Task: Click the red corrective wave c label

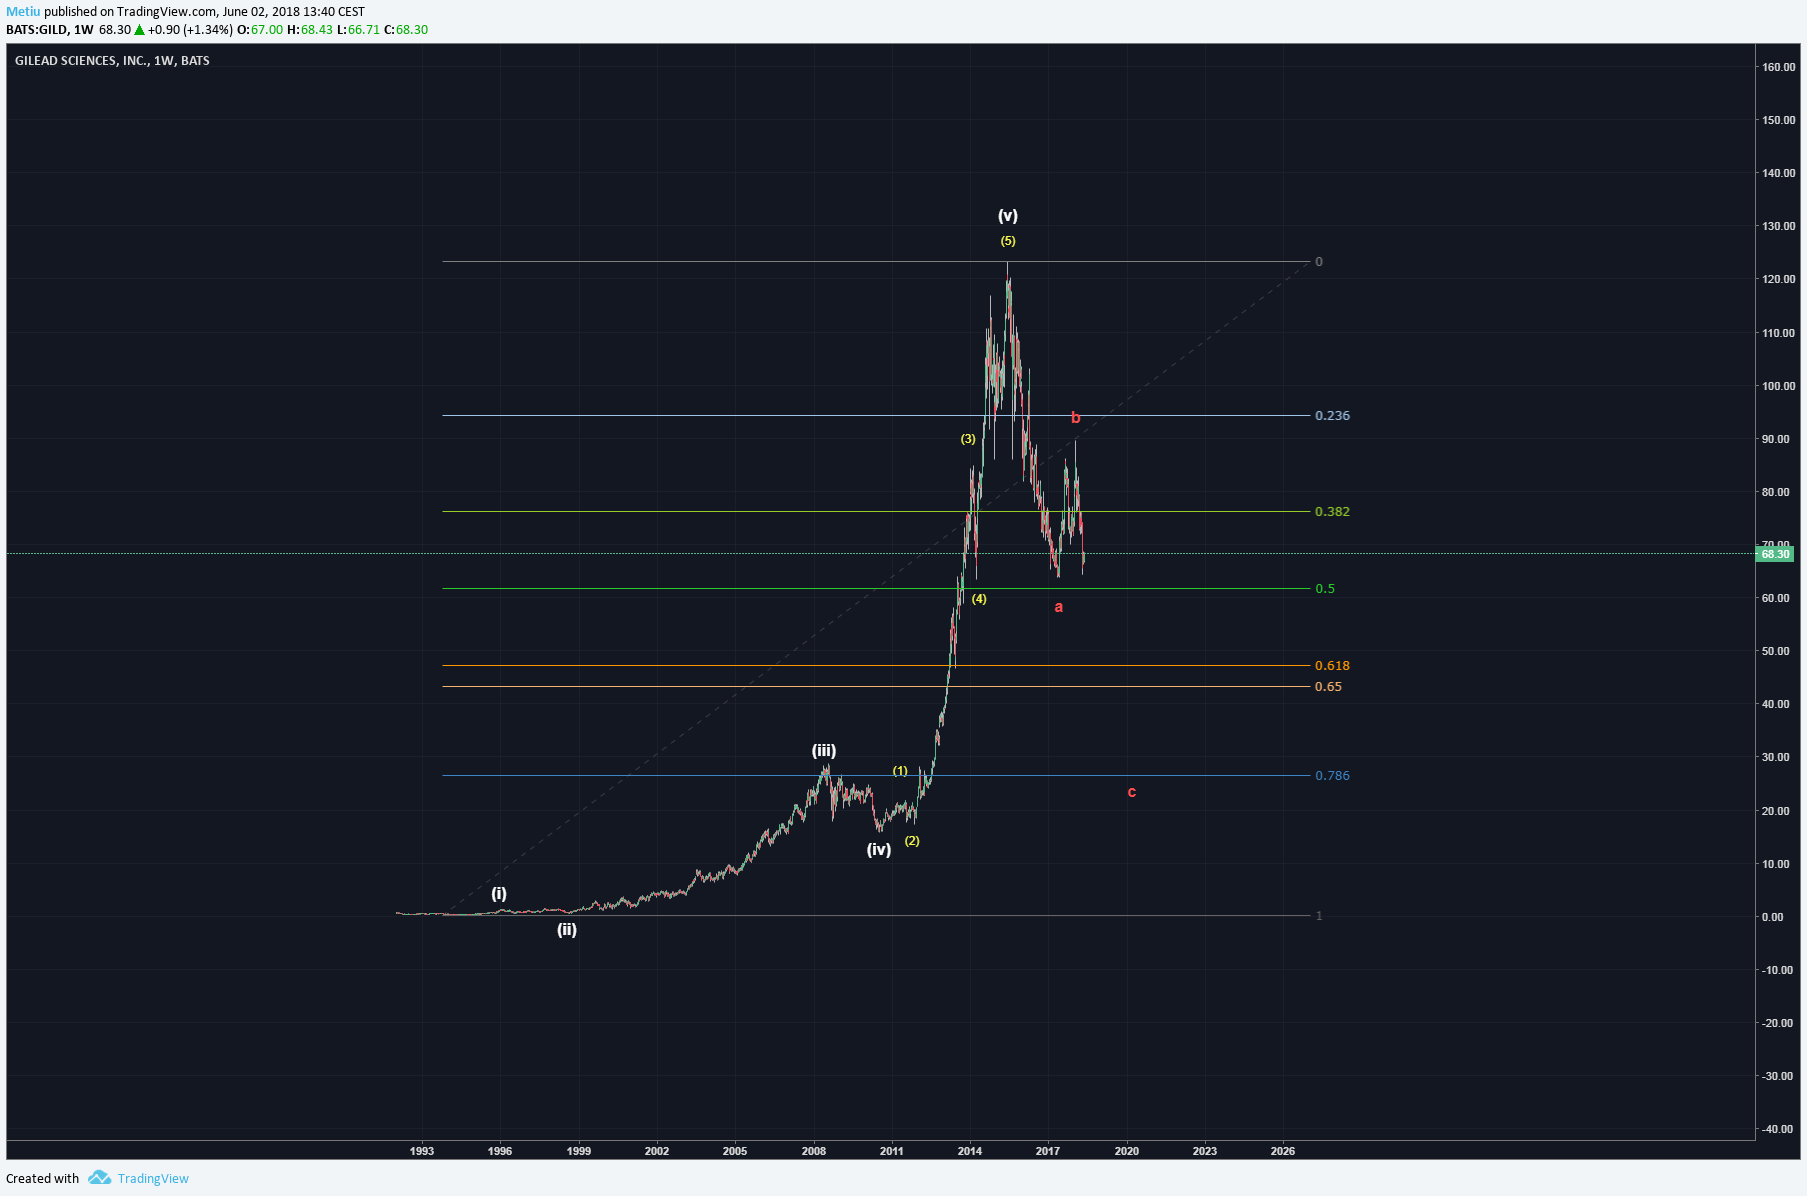Action: [1132, 792]
